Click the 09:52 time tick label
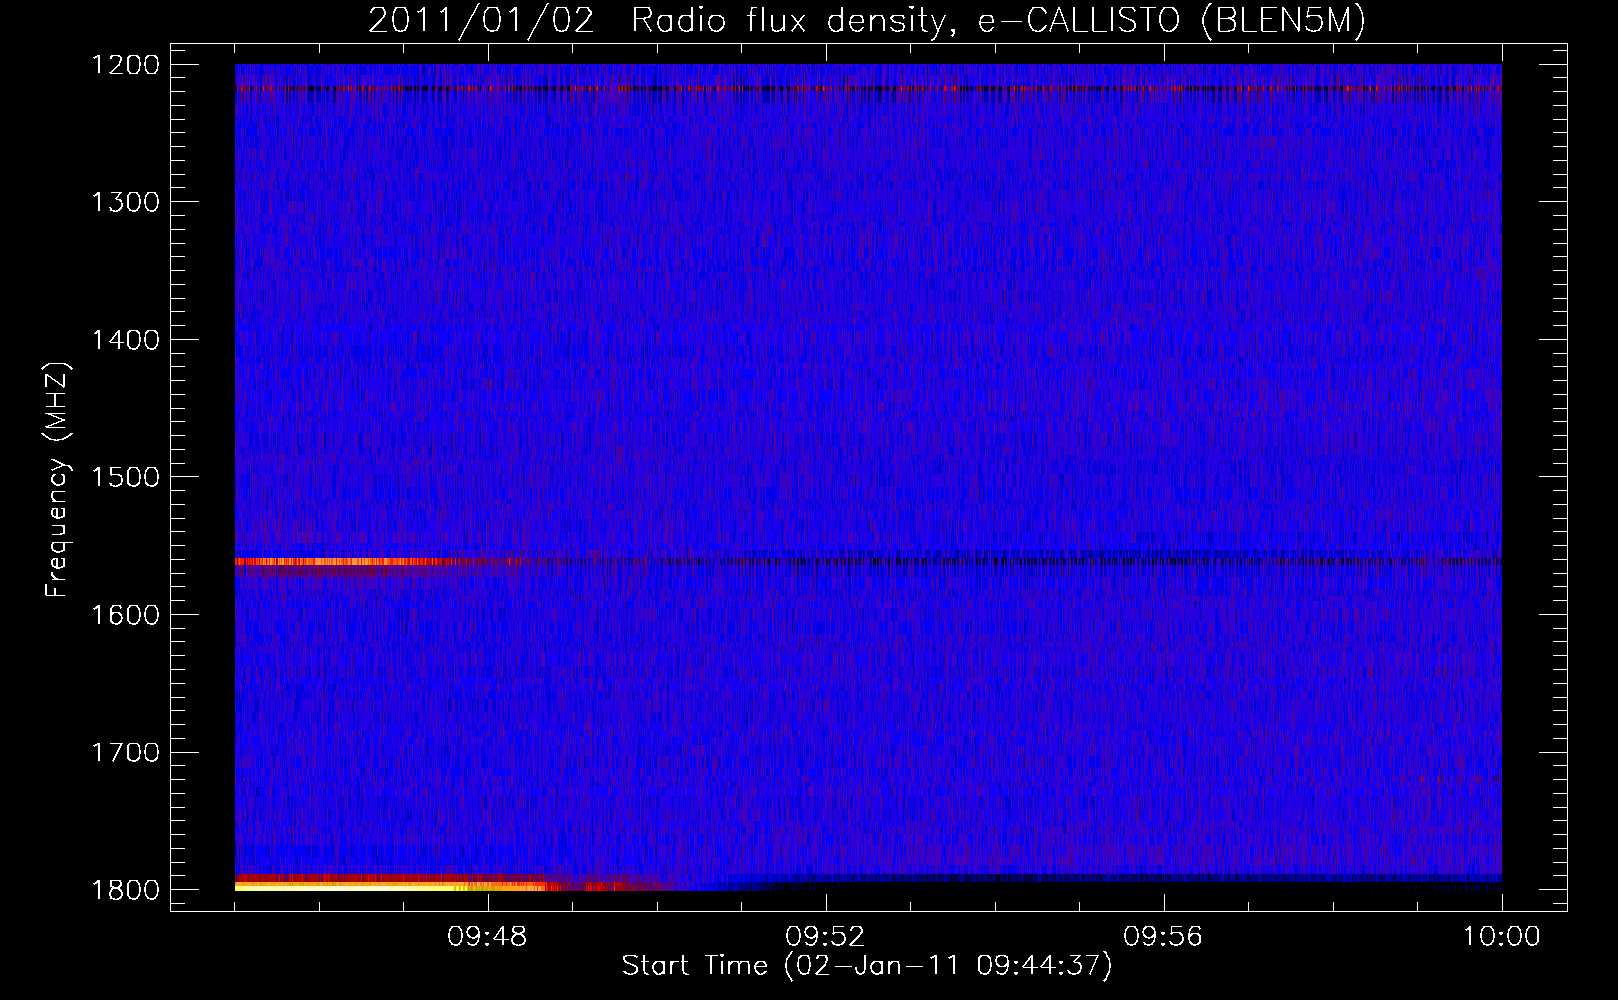Image resolution: width=1618 pixels, height=1000 pixels. (x=825, y=937)
